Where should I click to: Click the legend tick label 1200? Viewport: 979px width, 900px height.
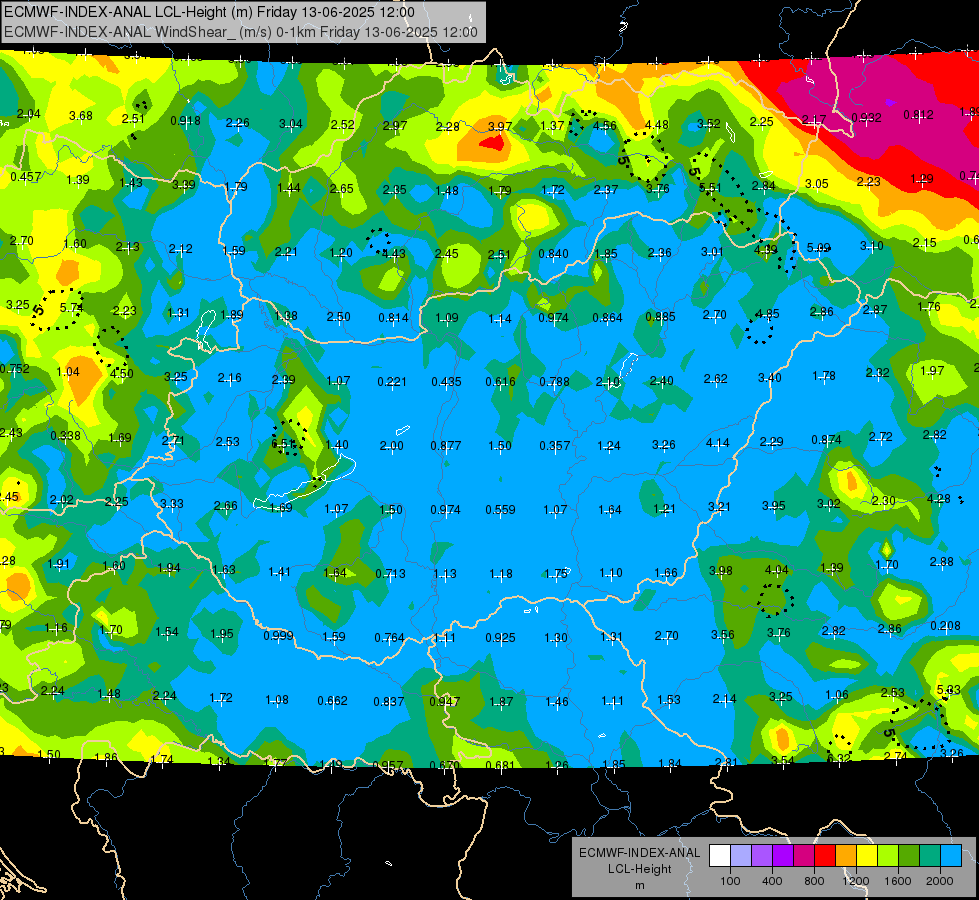[x=856, y=881]
